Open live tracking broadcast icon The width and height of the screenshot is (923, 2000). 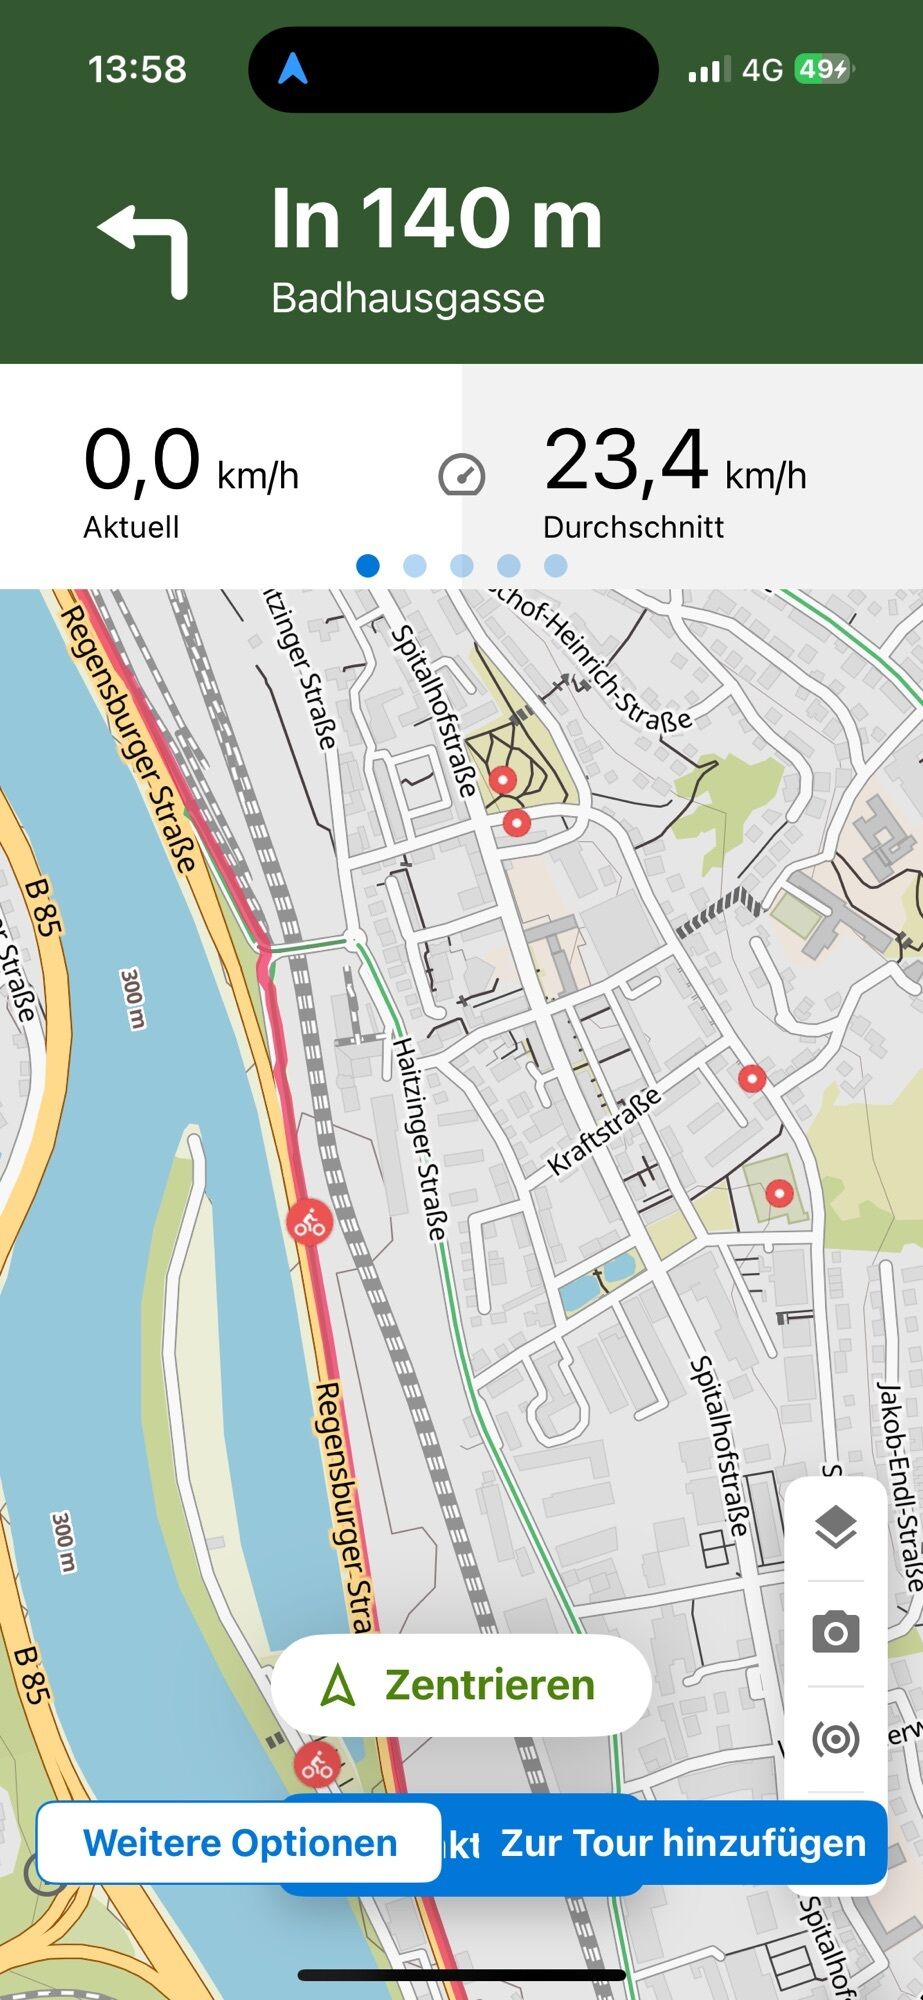point(835,1738)
